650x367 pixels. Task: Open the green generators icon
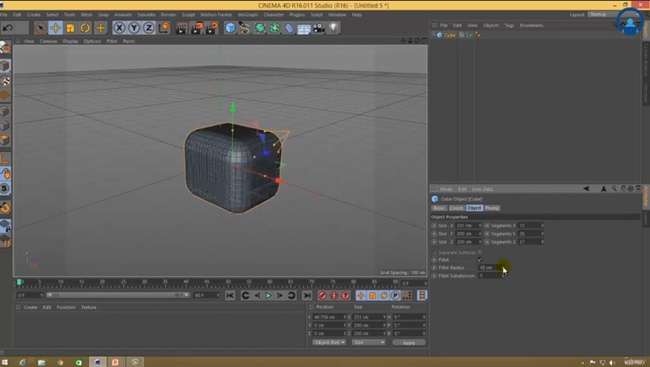tap(260, 28)
